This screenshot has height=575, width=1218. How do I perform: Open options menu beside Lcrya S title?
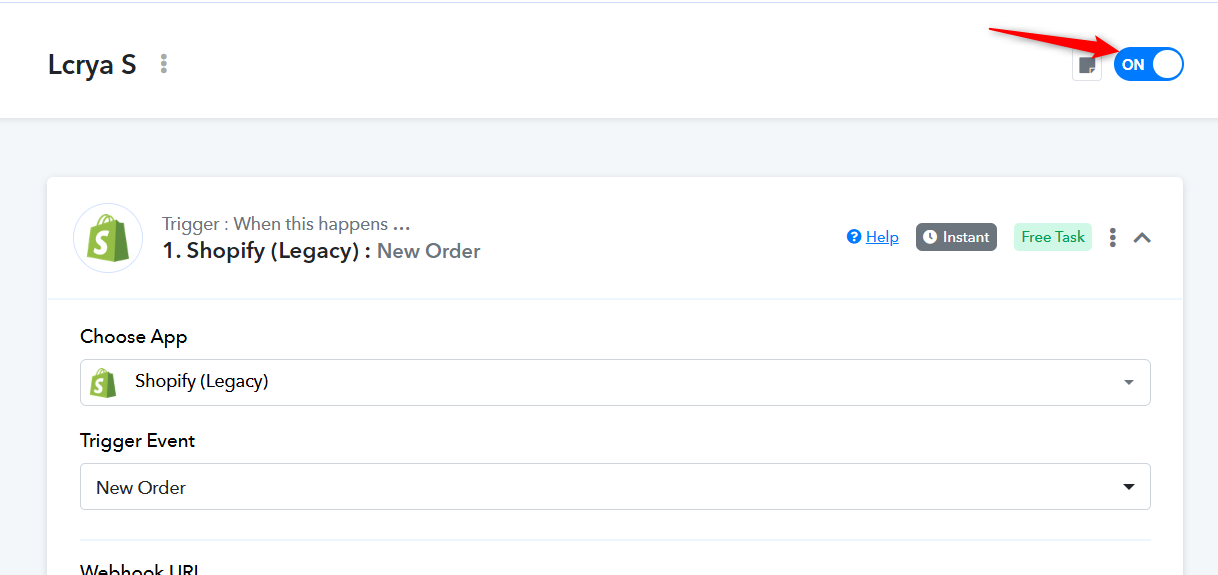[x=164, y=64]
